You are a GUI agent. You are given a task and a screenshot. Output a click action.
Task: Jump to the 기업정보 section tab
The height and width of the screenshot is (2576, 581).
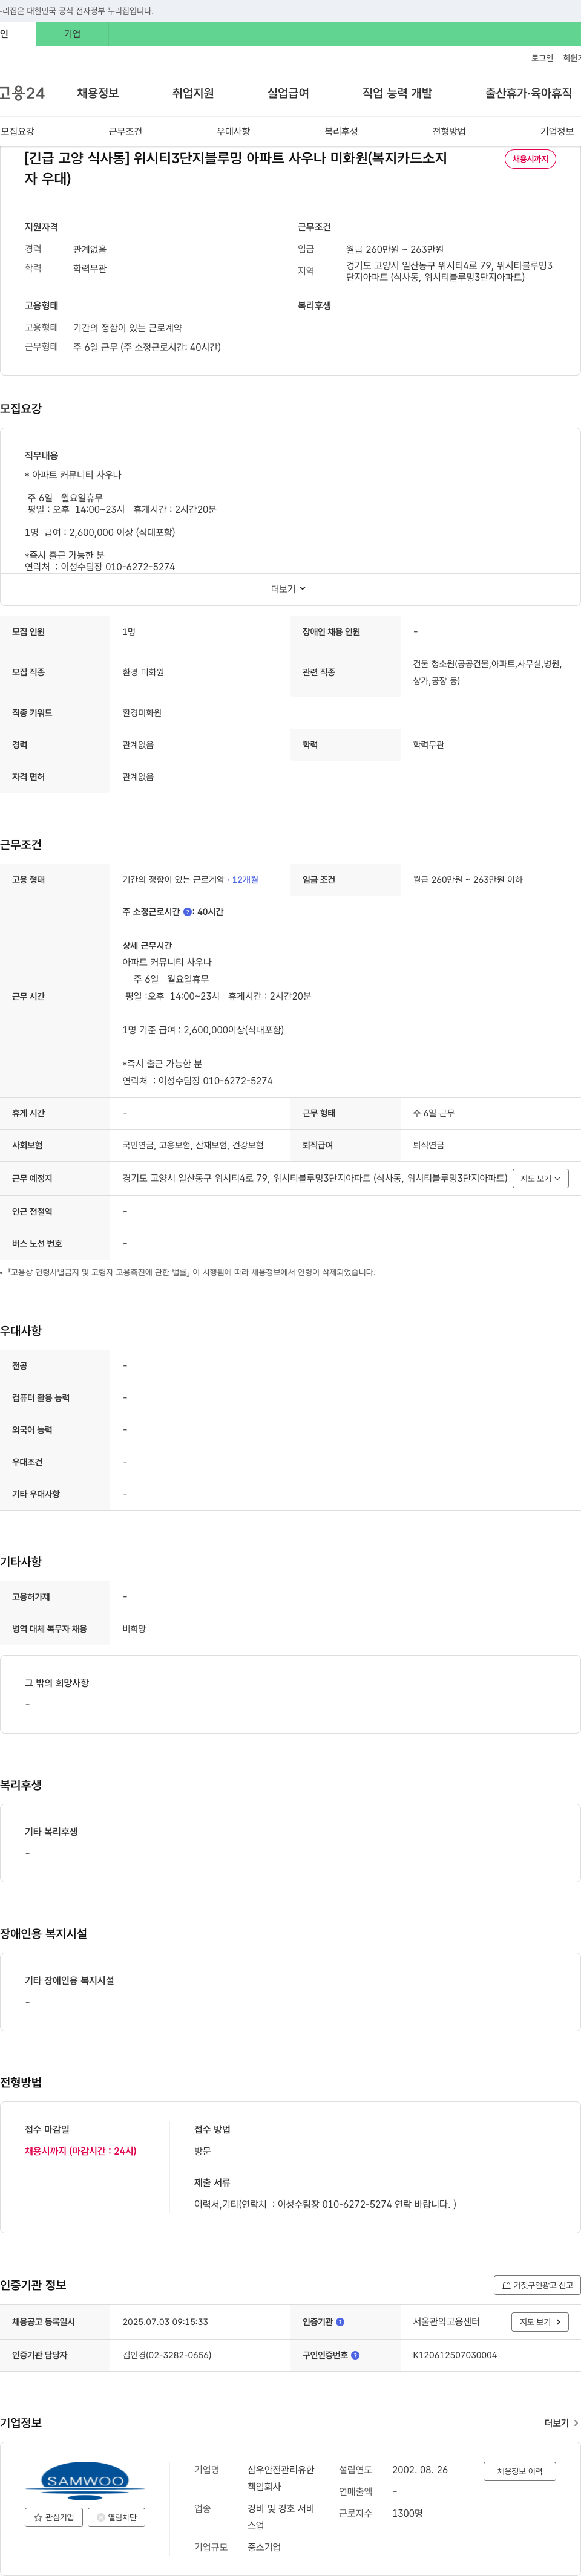(557, 131)
